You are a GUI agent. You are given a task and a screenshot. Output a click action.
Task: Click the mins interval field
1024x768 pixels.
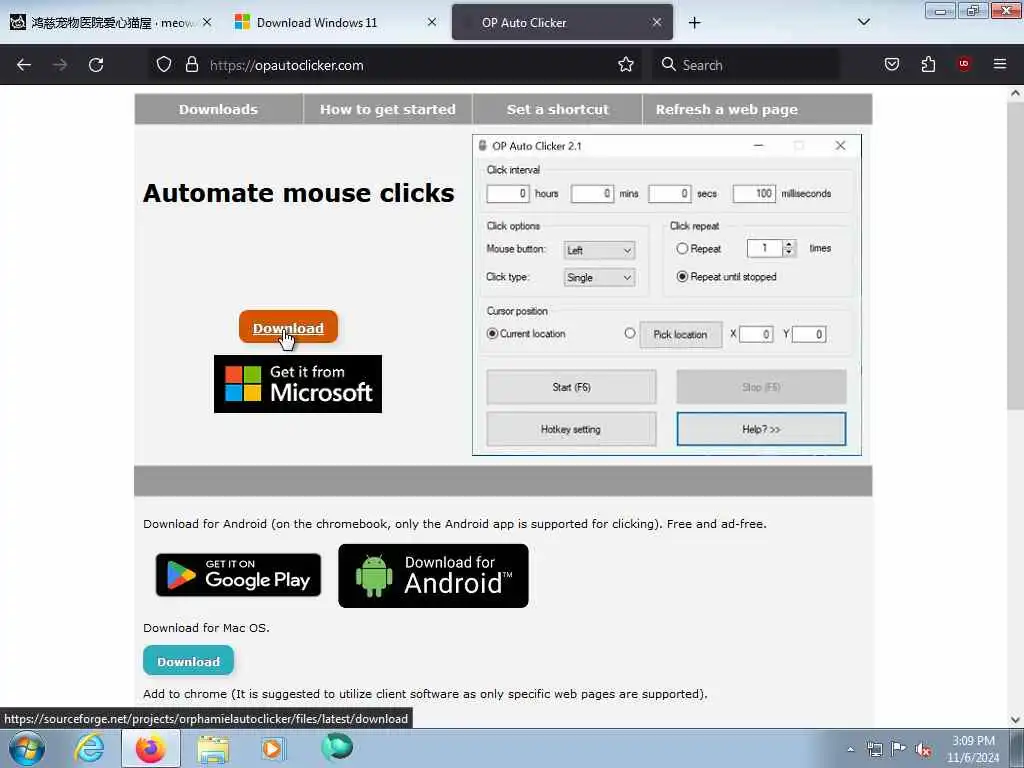(592, 193)
